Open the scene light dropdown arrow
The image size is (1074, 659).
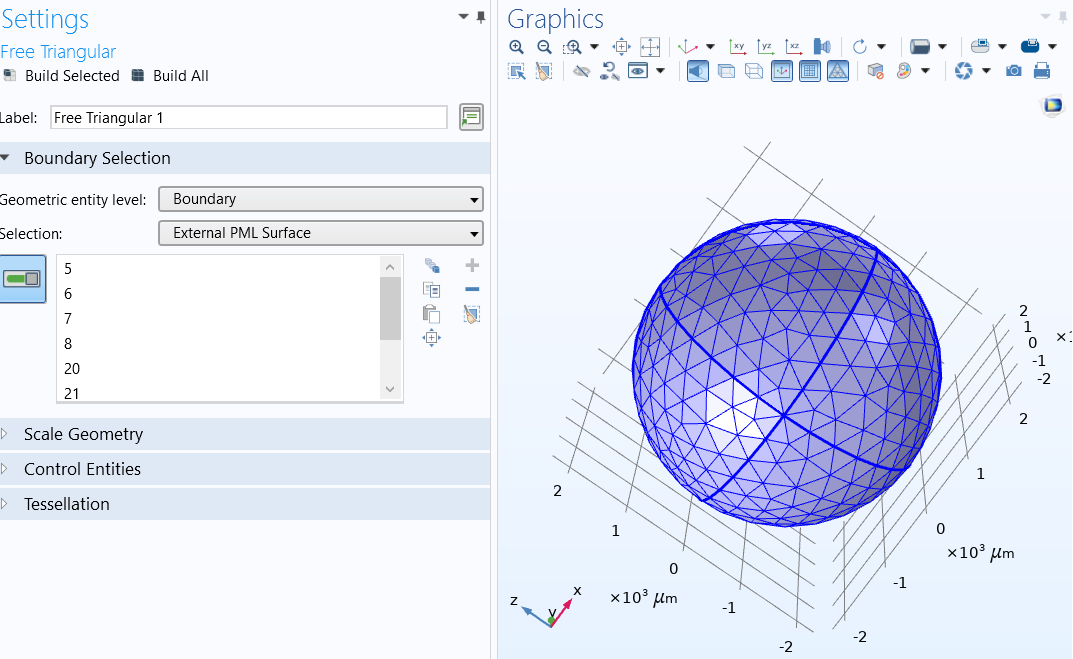click(942, 47)
